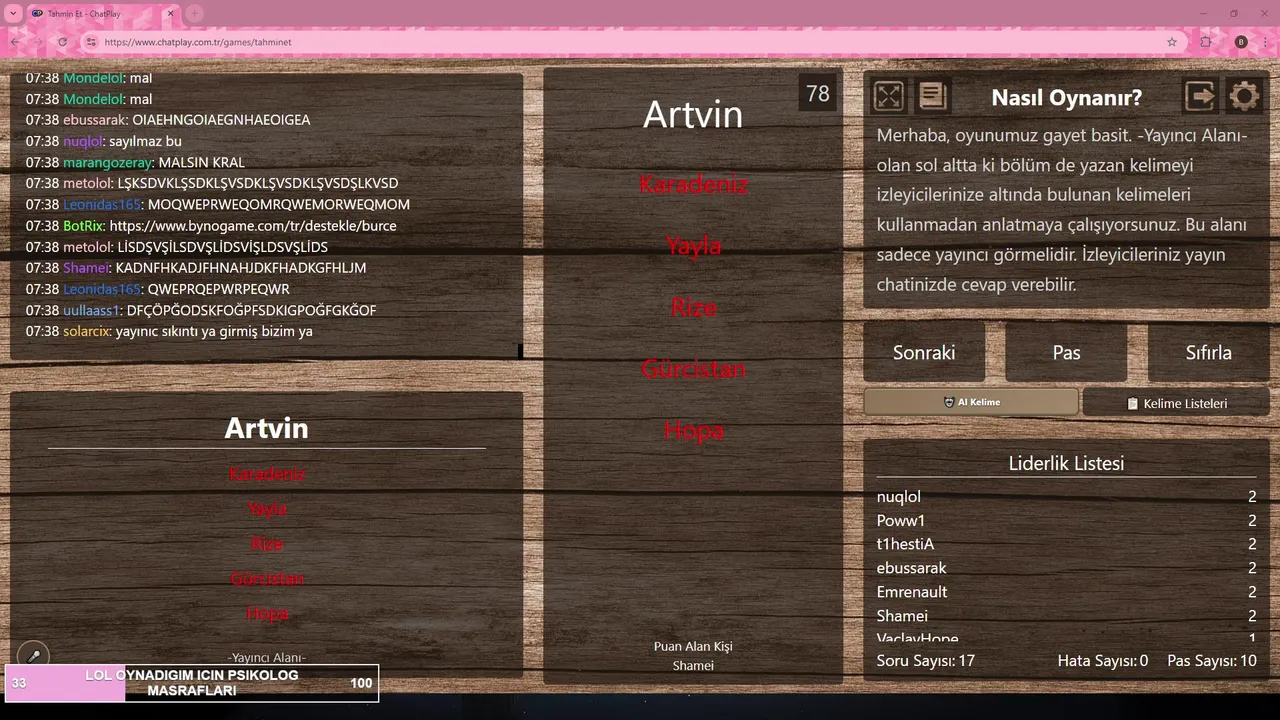Click Soru Sayısı: 17 counter
The width and height of the screenshot is (1280, 720).
[x=926, y=660]
